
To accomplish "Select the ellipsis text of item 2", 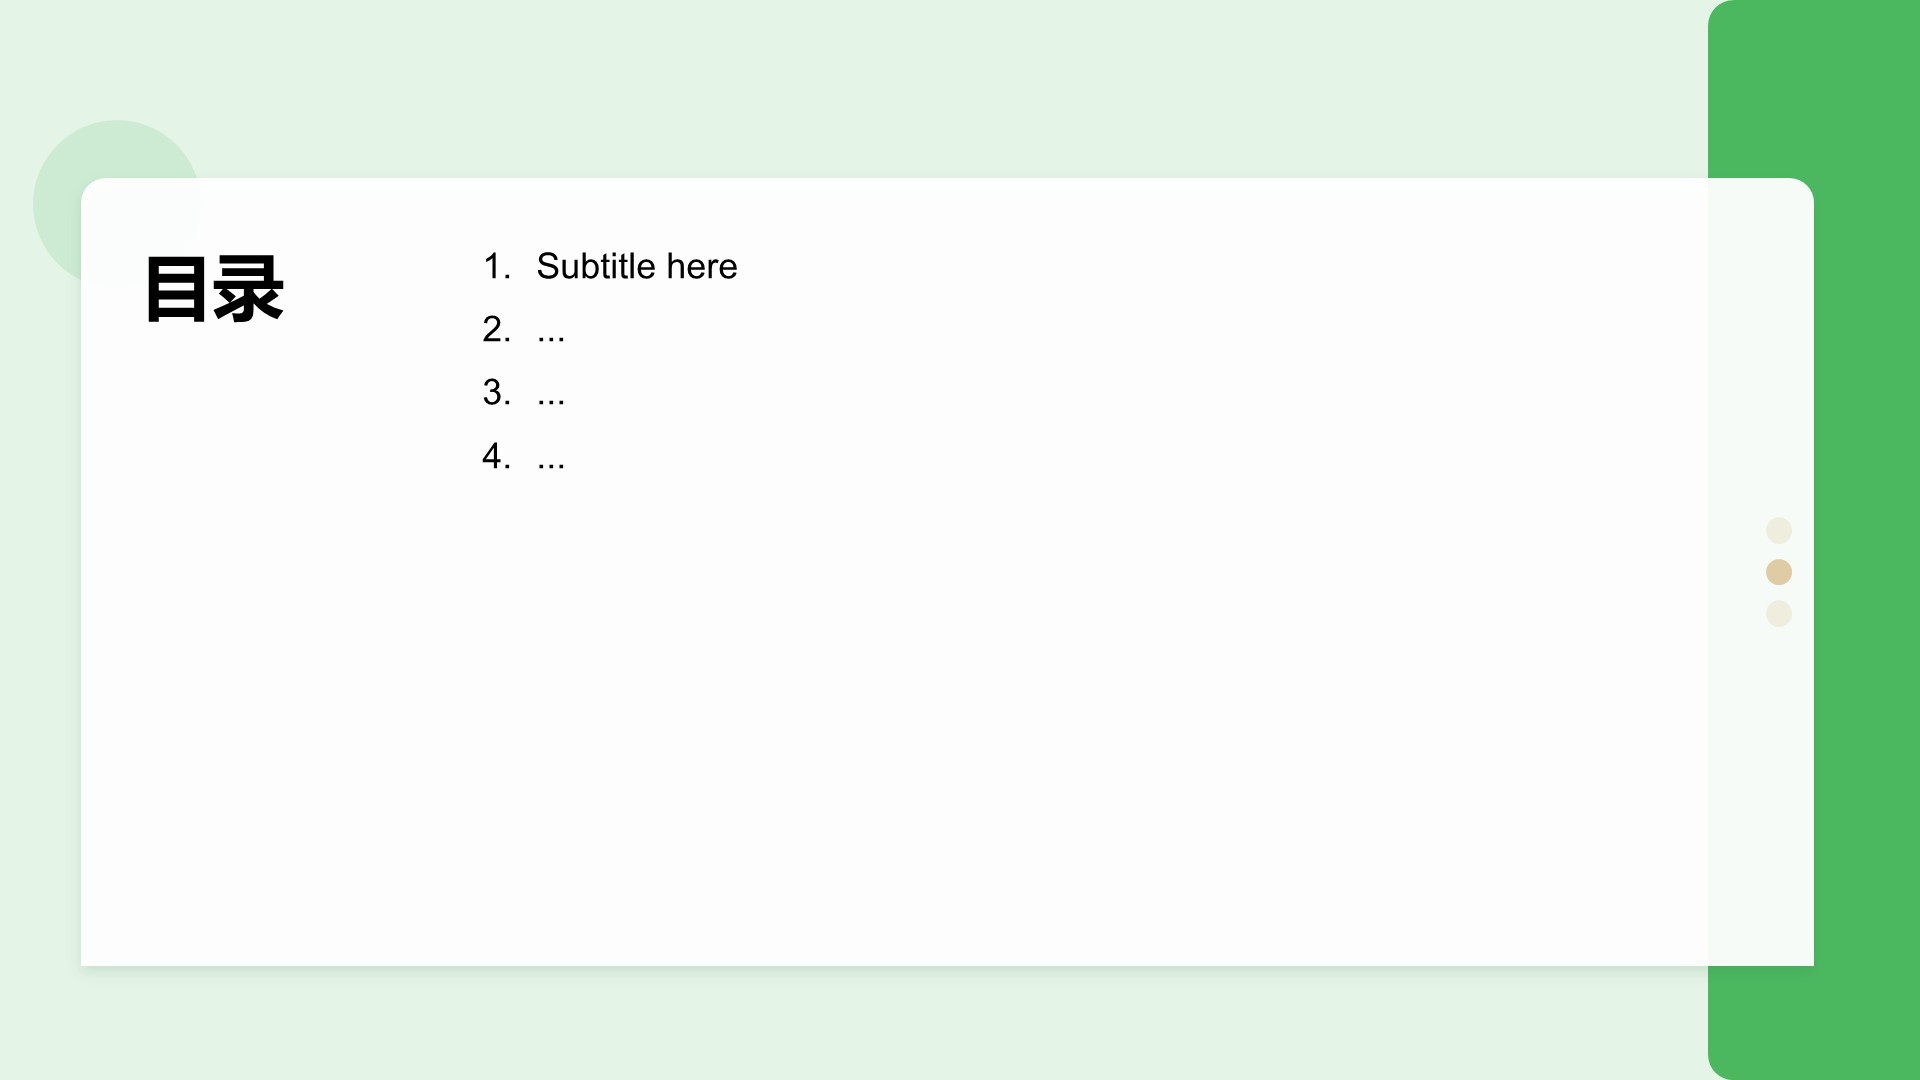I will (x=551, y=333).
